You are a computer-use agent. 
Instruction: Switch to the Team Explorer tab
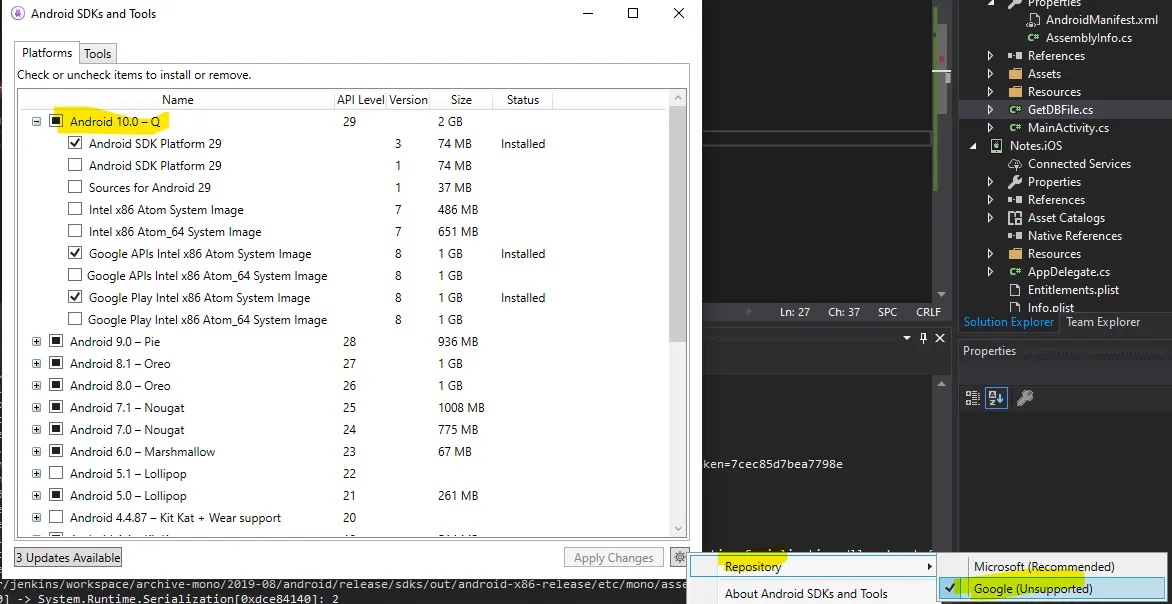(x=1102, y=322)
